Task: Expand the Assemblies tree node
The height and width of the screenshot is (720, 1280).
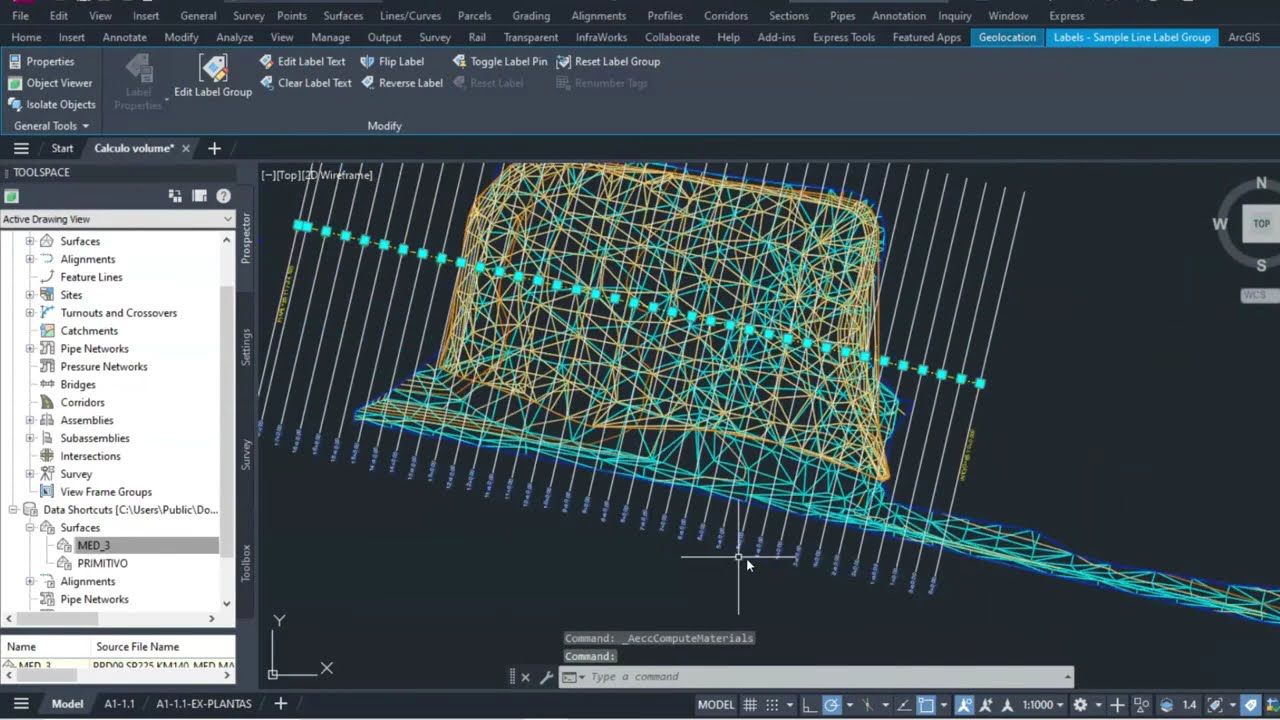Action: [29, 420]
